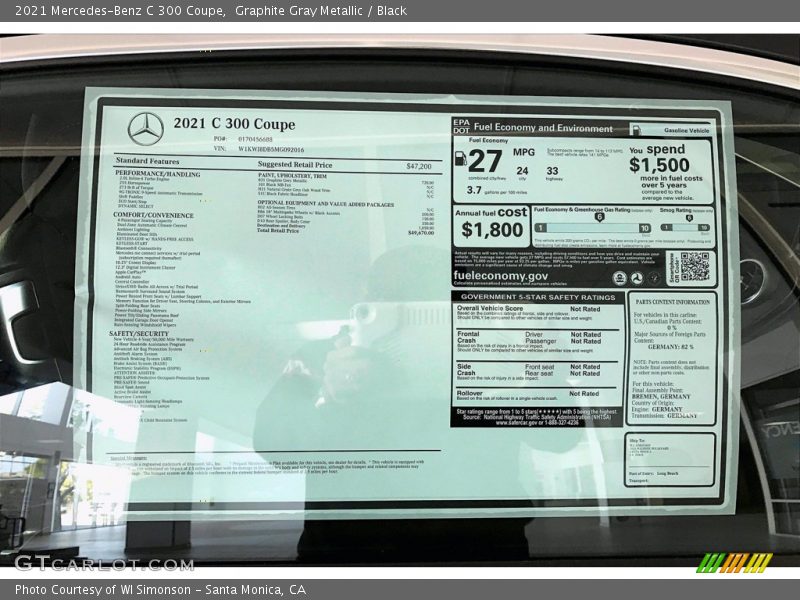Click the Rollover "Not Rated" value
Viewport: 800px width, 600px height.
pos(584,393)
